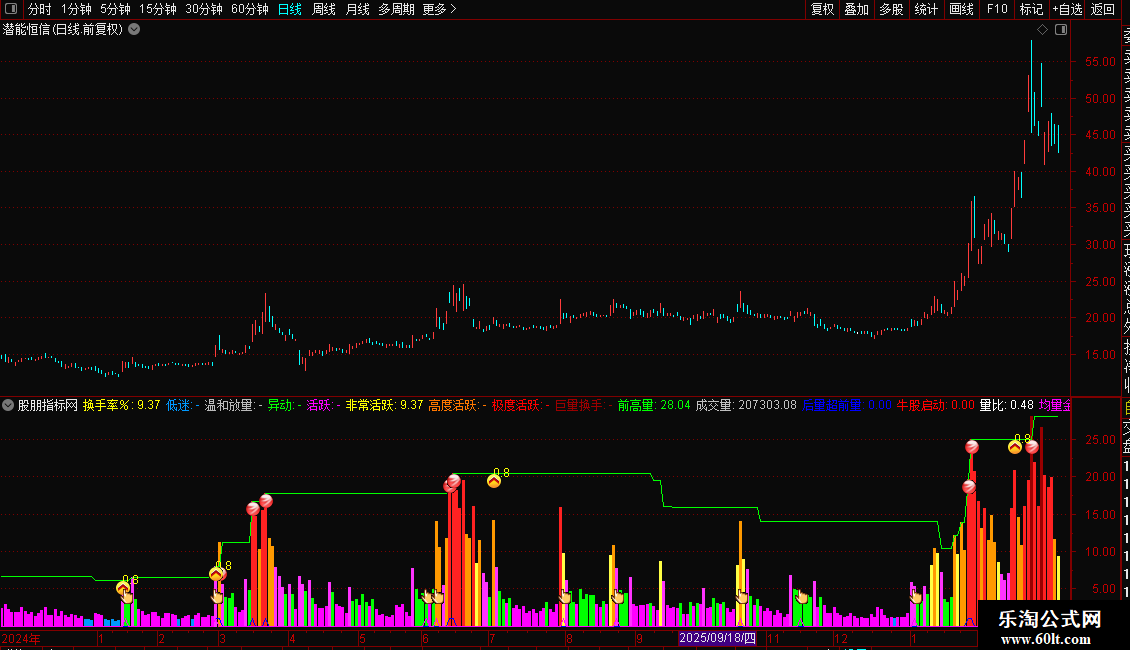This screenshot has width=1130, height=650.
Task: Click the 统计 statistics button
Action: click(926, 9)
